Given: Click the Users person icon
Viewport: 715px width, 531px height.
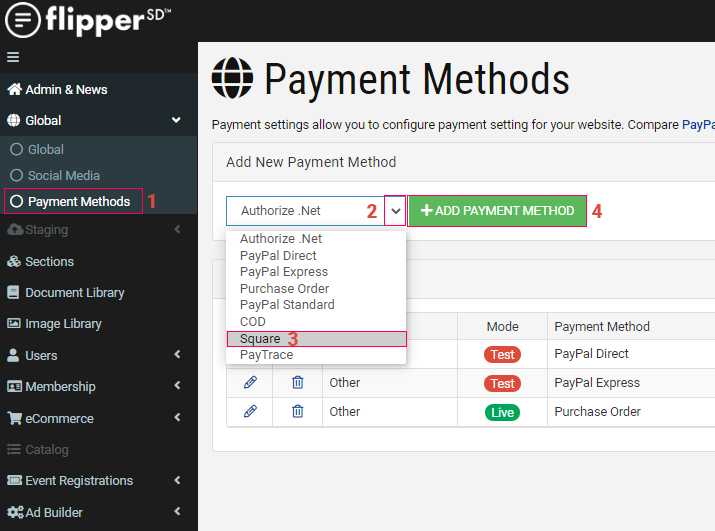Looking at the screenshot, I should [x=13, y=355].
